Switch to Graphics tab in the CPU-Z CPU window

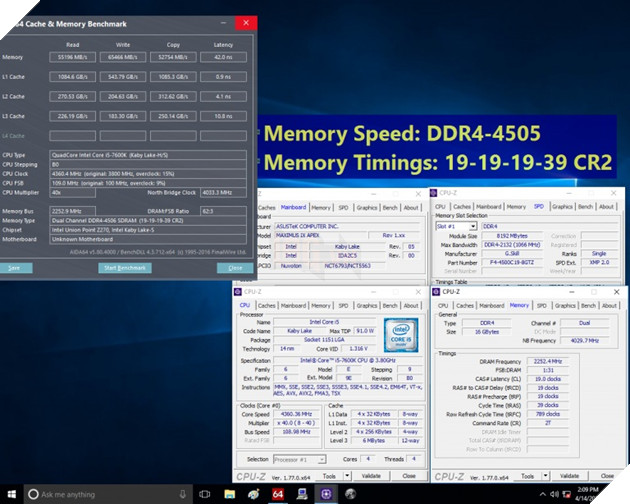click(x=367, y=306)
